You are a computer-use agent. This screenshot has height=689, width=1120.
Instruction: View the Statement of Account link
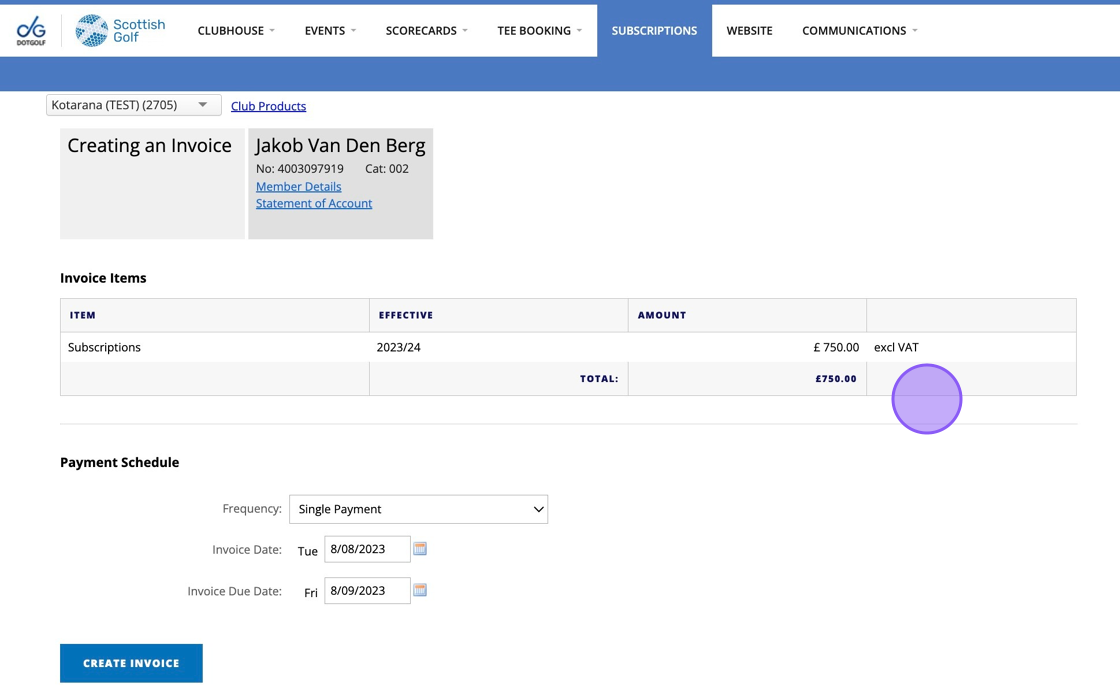[313, 203]
